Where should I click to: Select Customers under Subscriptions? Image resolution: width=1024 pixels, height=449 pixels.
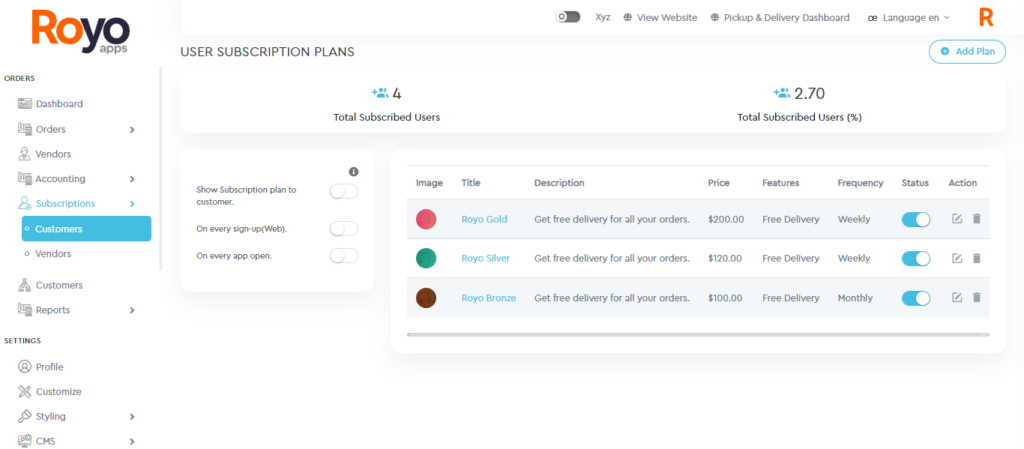59,229
